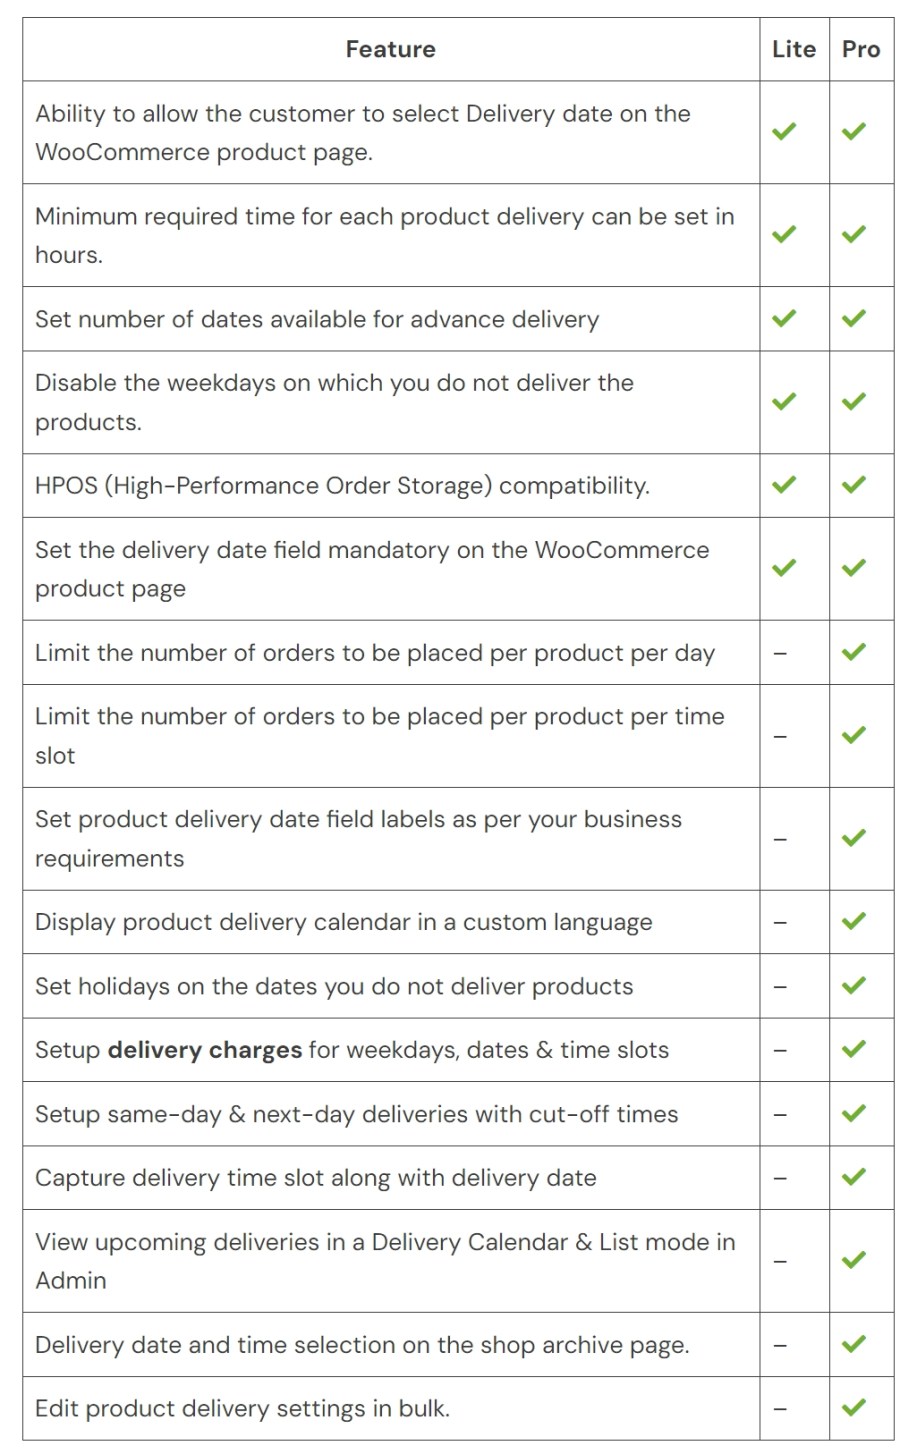Click Lite checkmark for advance delivery dates row
This screenshot has height=1454, width=900.
pyautogui.click(x=784, y=319)
